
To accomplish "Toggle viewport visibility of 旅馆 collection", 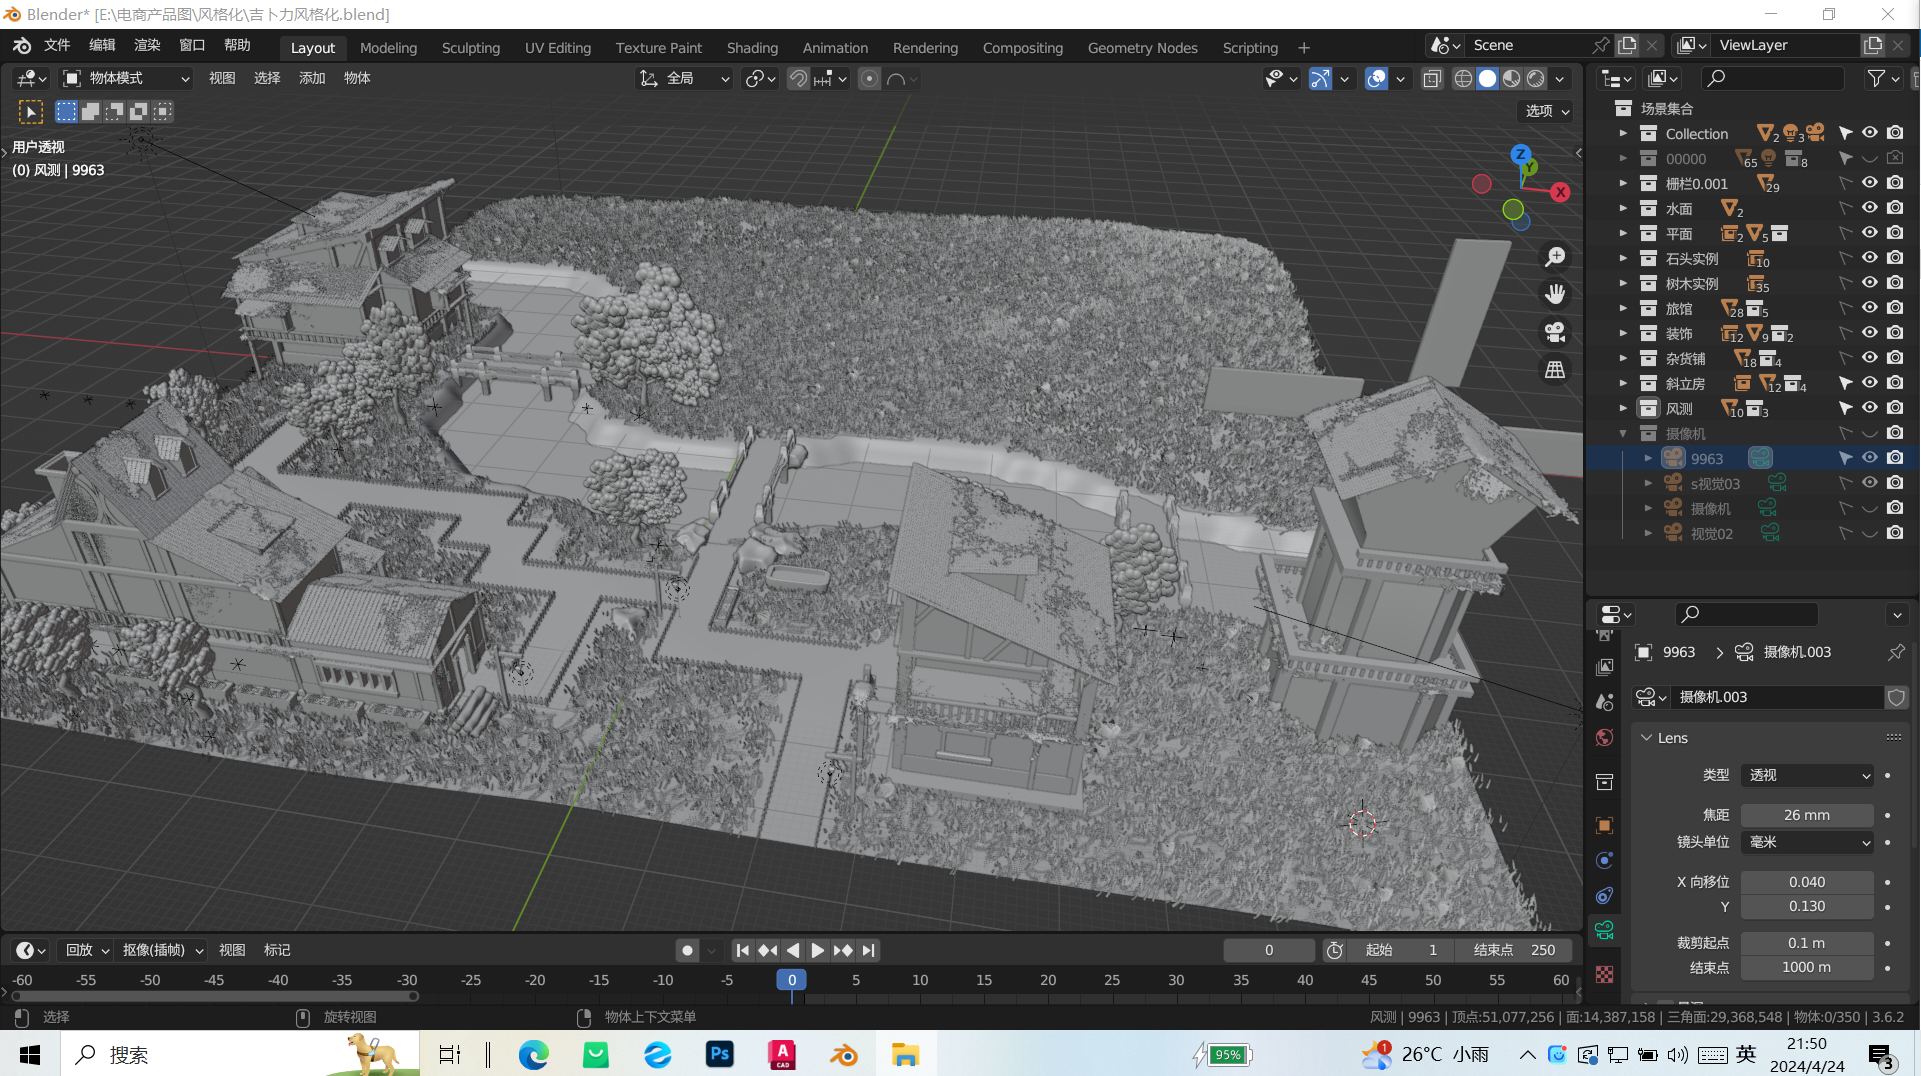I will click(1869, 308).
